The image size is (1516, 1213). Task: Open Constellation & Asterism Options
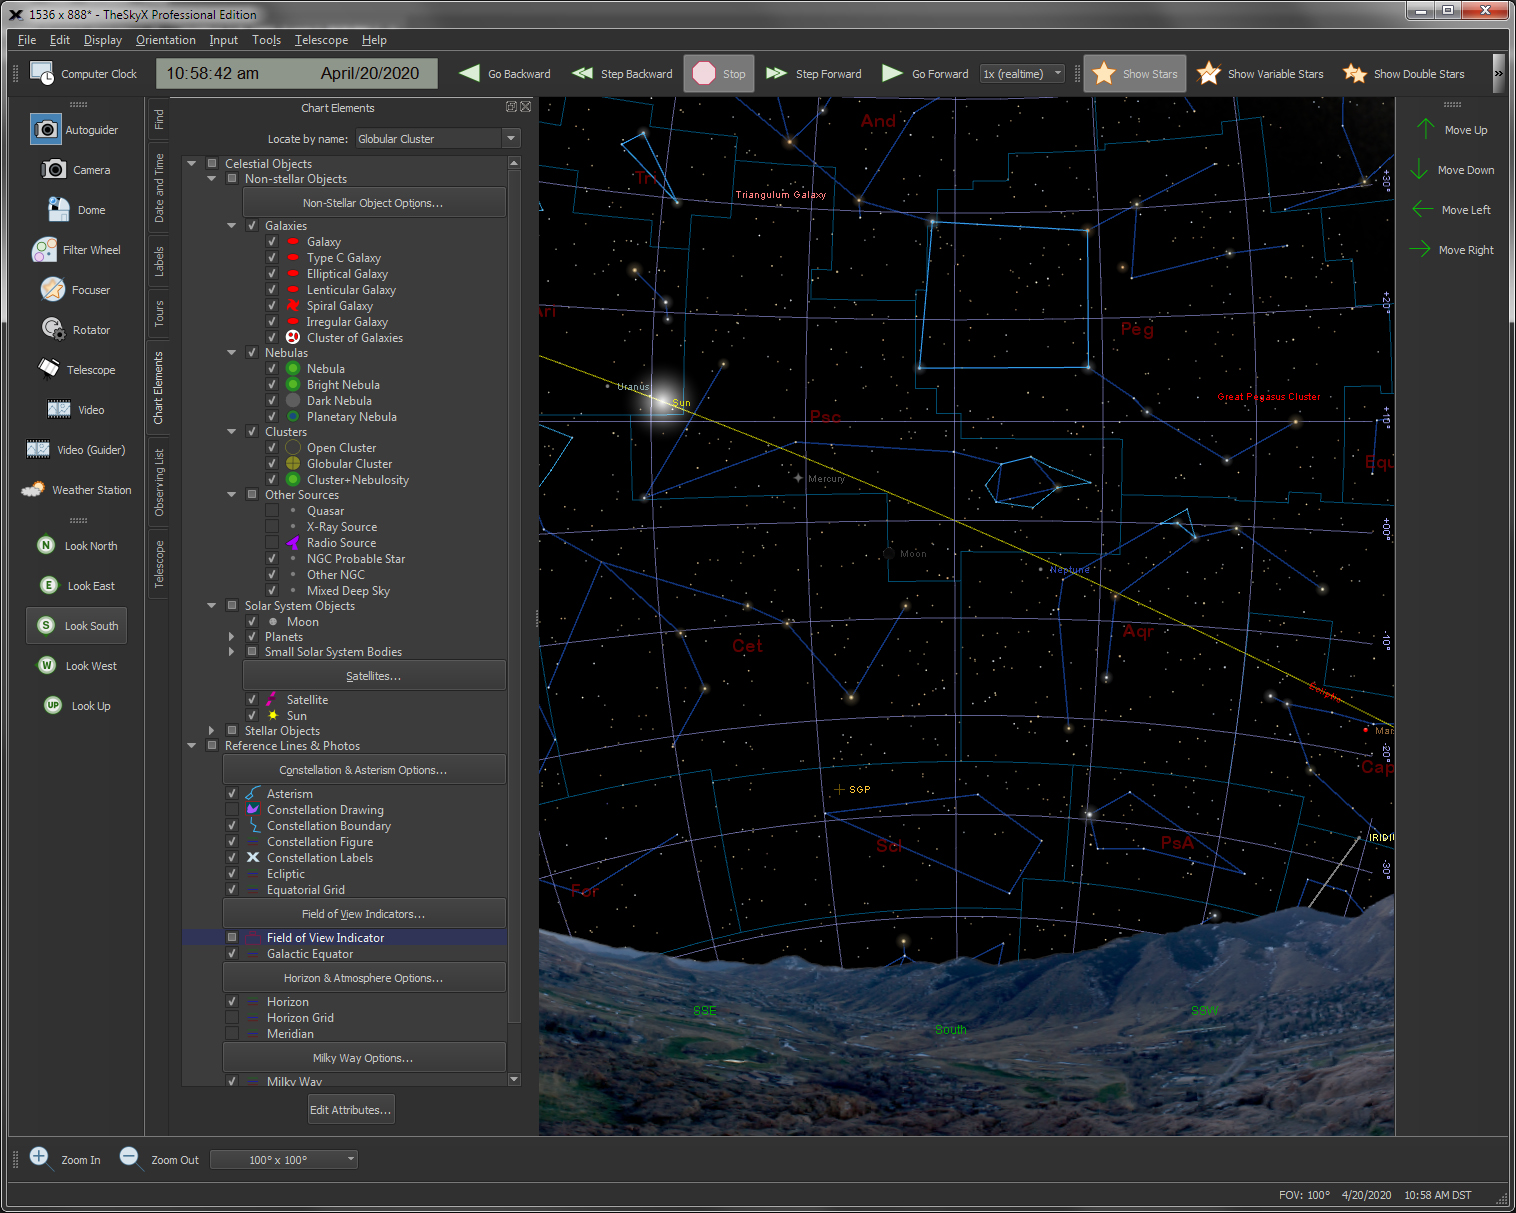[x=363, y=770]
